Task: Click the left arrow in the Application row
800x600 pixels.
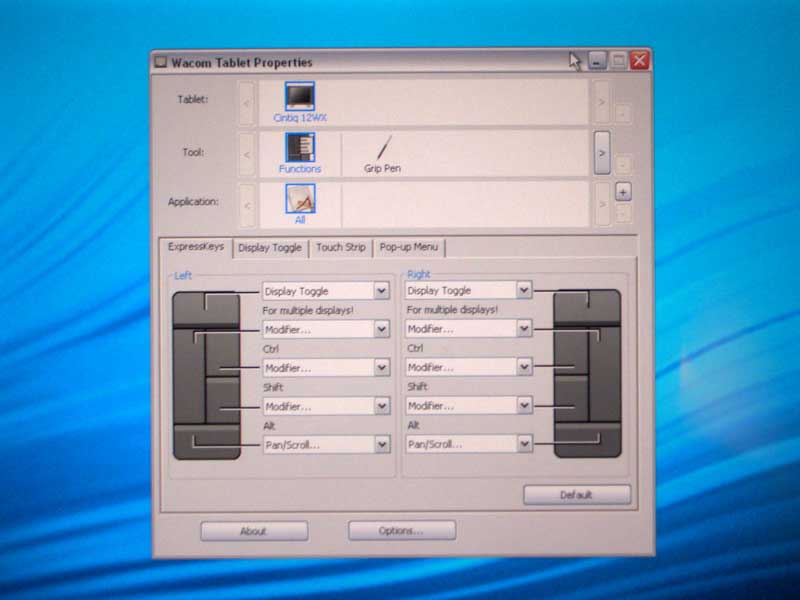Action: click(x=247, y=206)
